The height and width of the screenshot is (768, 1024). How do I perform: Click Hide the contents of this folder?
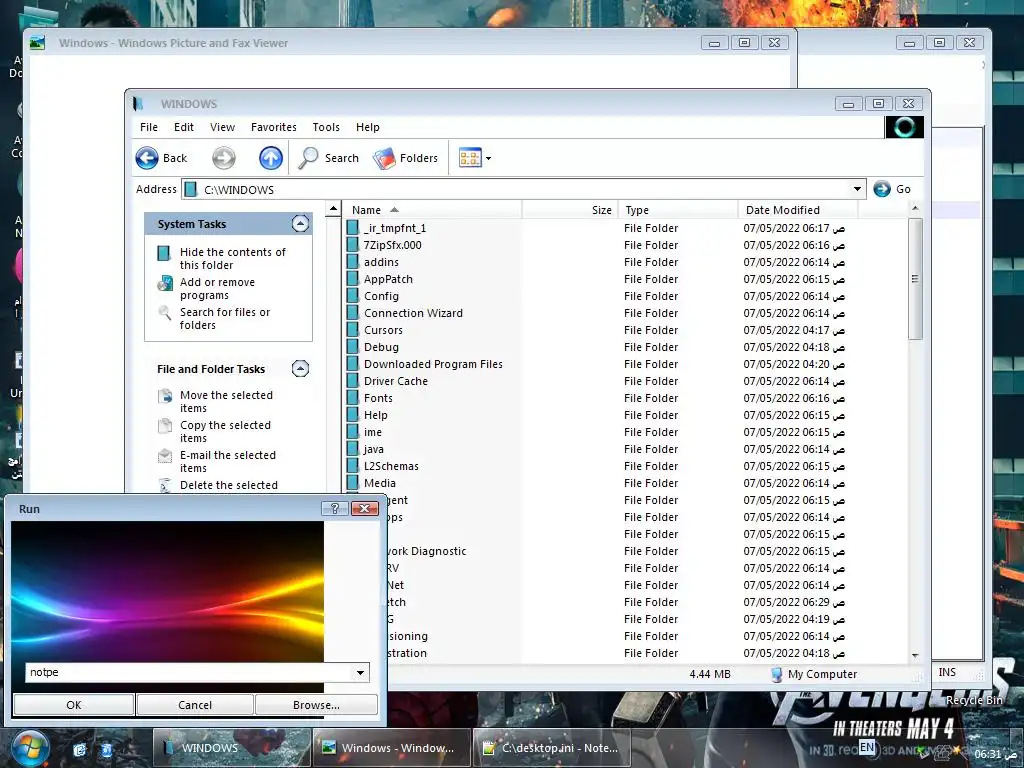pos(232,259)
